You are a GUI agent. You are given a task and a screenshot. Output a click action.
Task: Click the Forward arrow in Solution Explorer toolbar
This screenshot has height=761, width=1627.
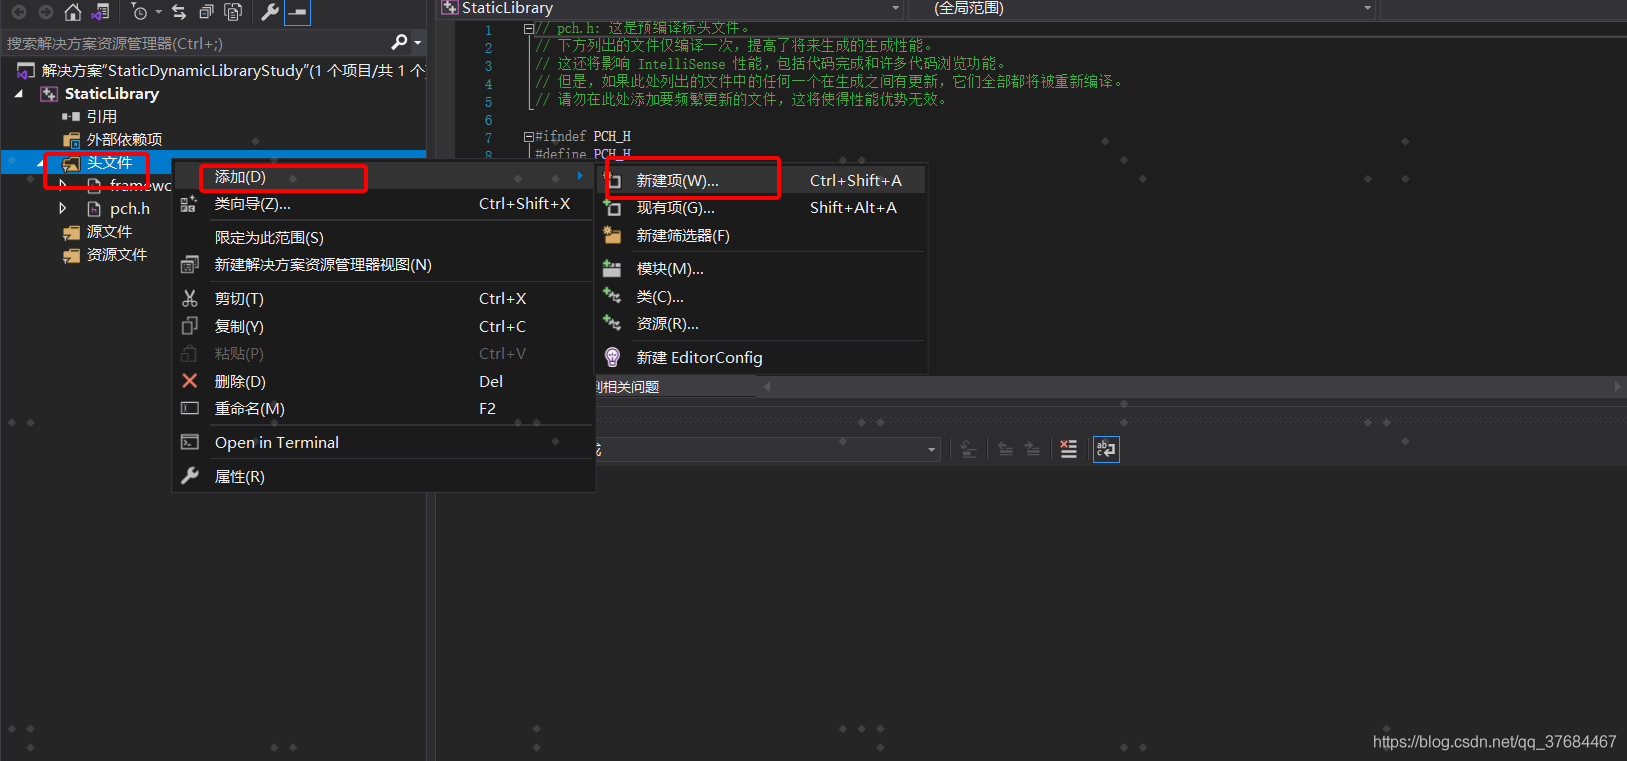click(45, 12)
